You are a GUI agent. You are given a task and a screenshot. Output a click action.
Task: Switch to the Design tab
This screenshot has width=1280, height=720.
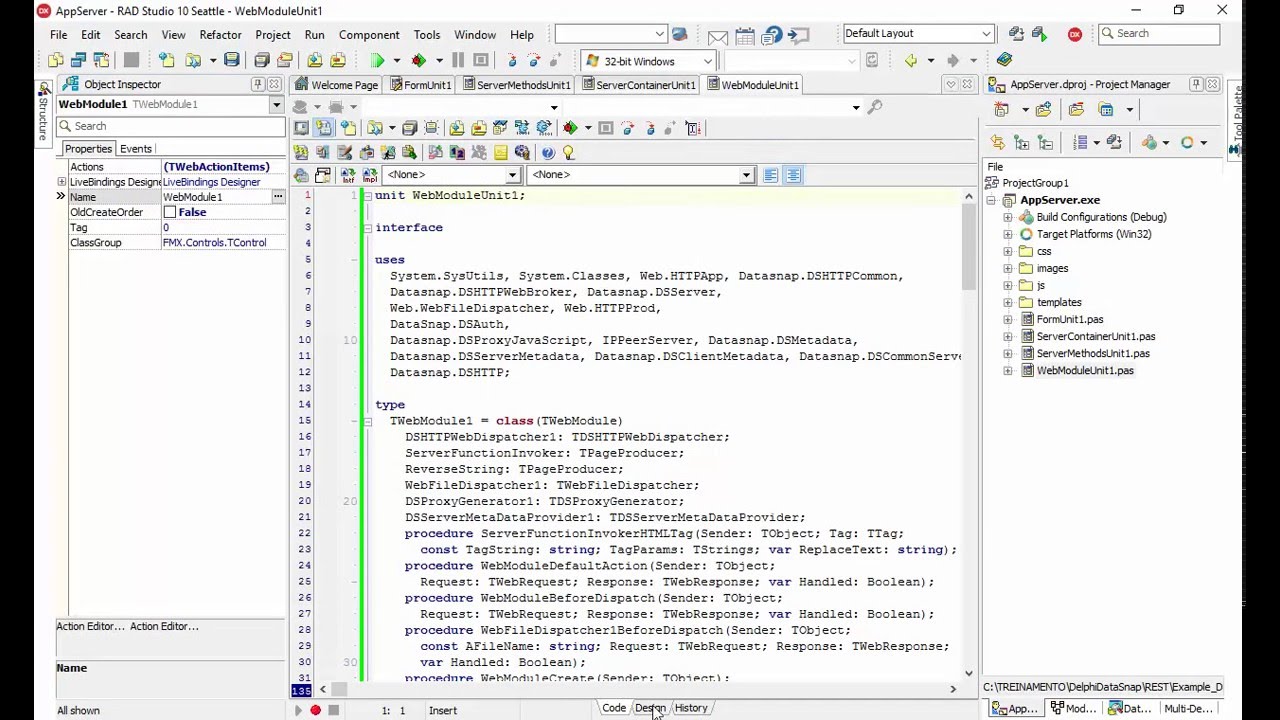[x=650, y=708]
